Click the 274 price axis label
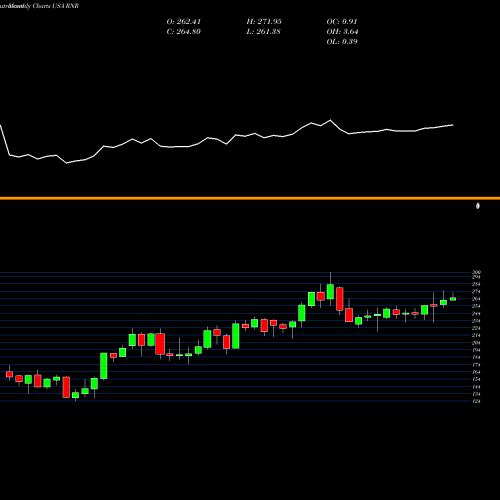 [476, 292]
